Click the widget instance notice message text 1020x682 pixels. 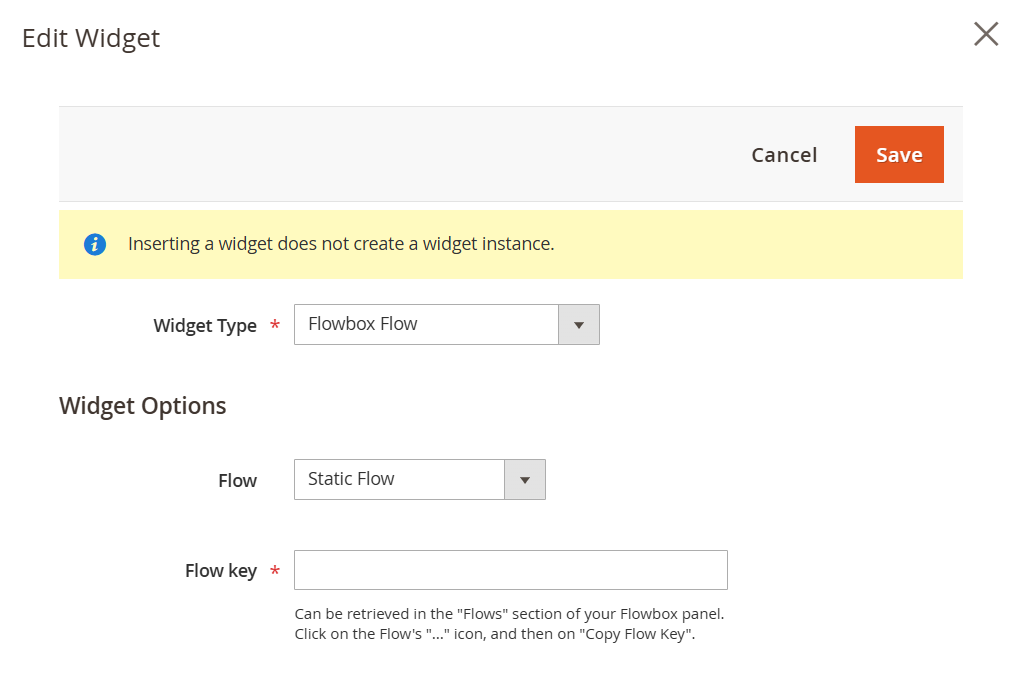[341, 244]
